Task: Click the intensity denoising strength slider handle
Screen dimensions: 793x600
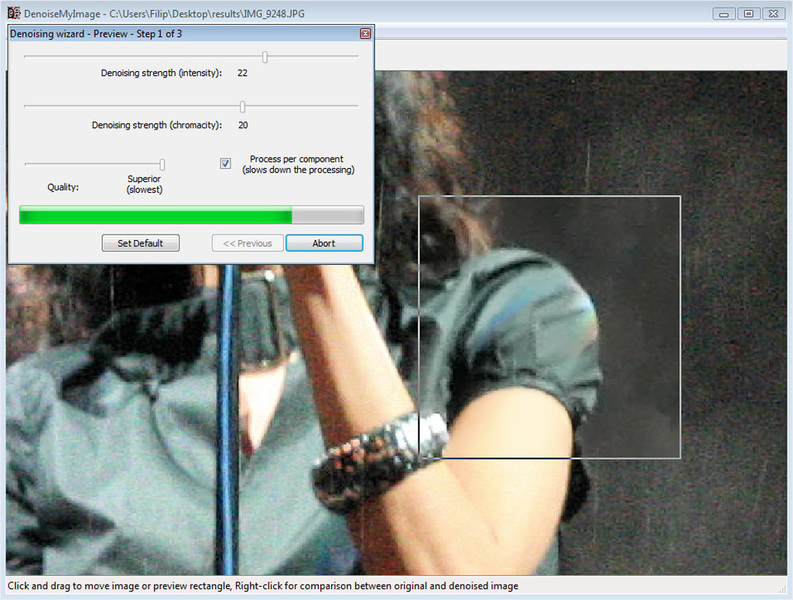Action: [265, 57]
